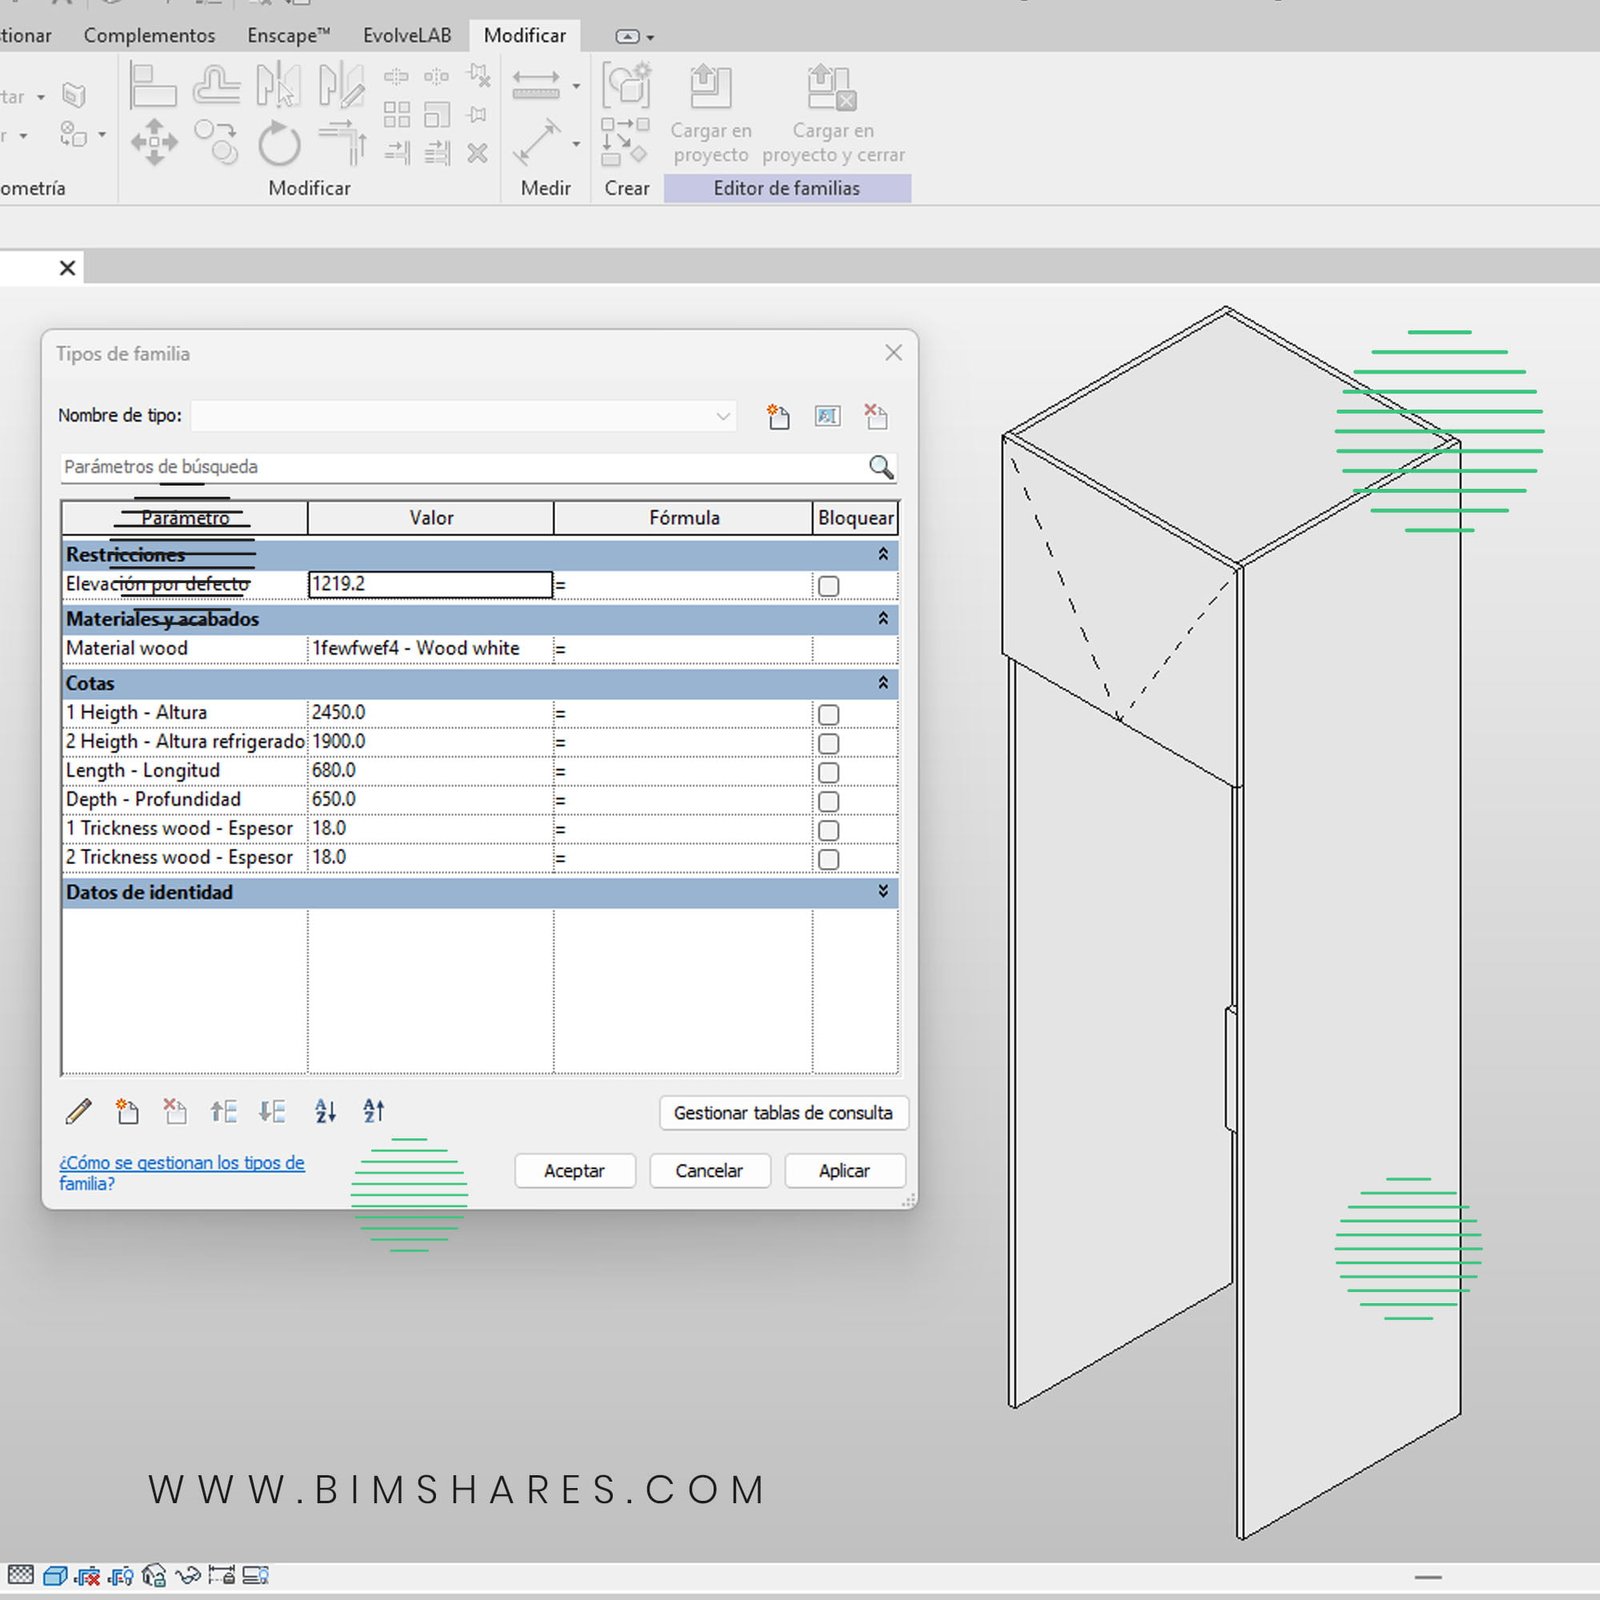This screenshot has height=1600, width=1600.
Task: Expand the Datos de identidad group
Action: 883,891
